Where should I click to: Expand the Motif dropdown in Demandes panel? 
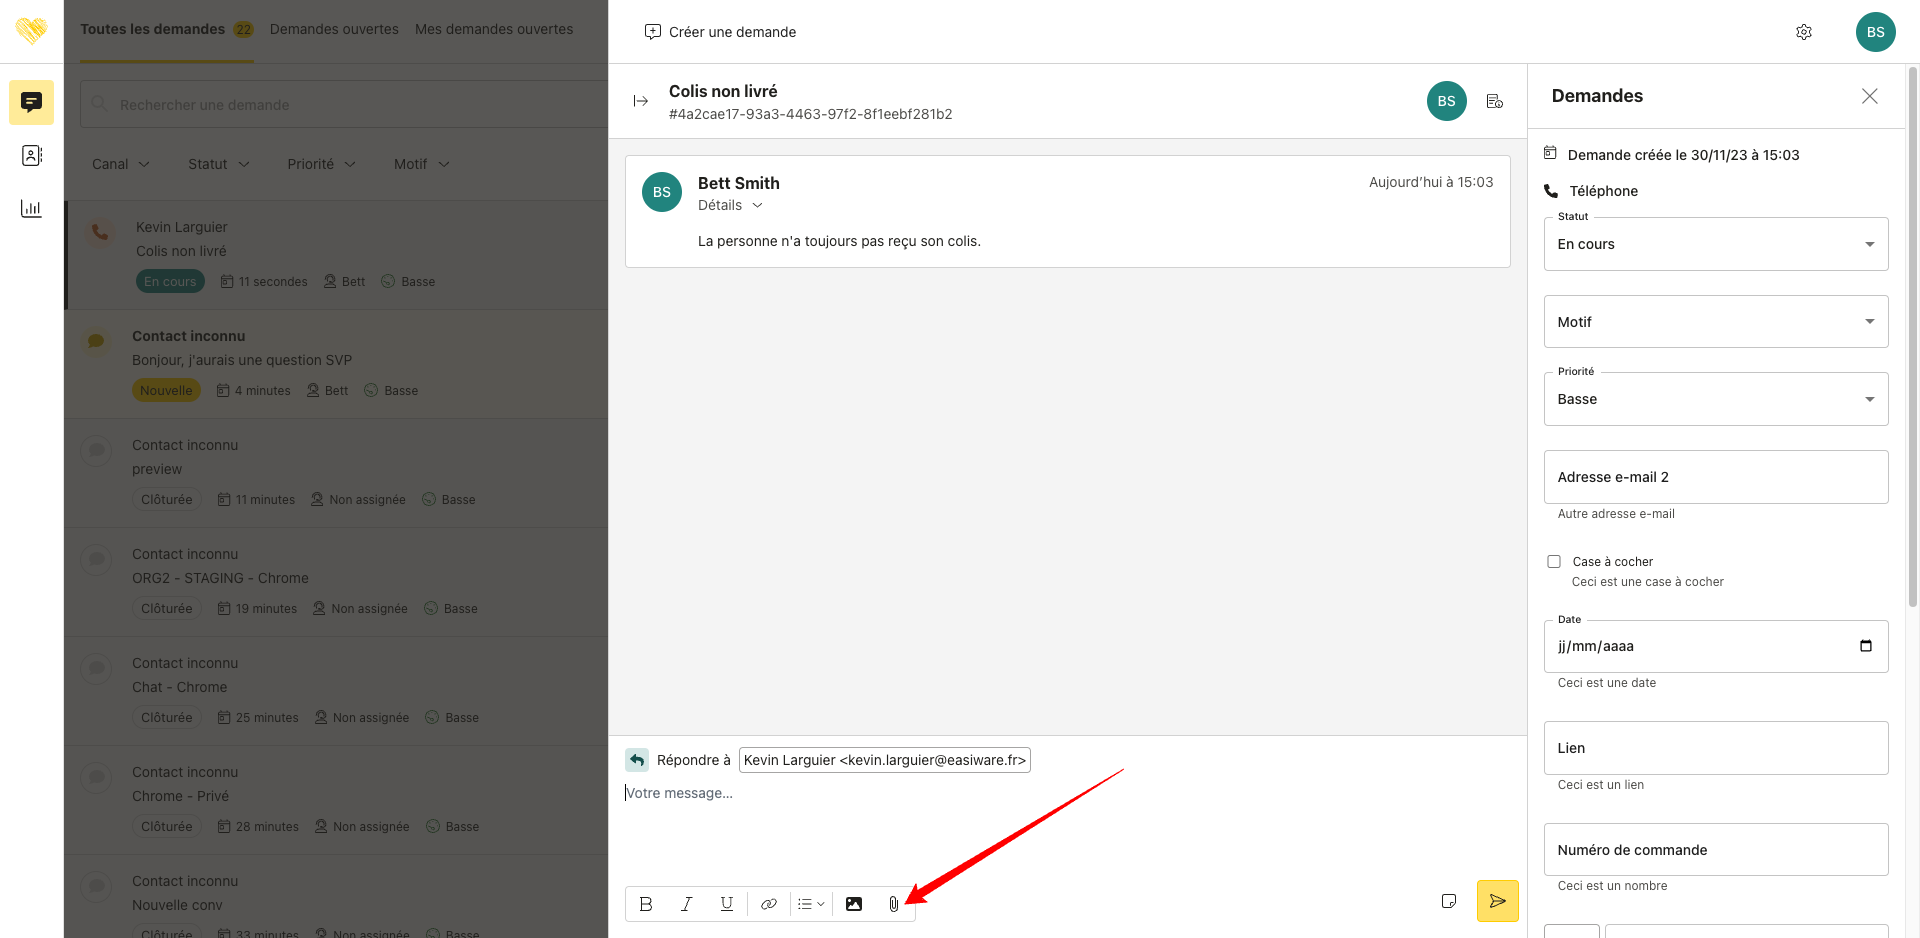pos(1715,322)
